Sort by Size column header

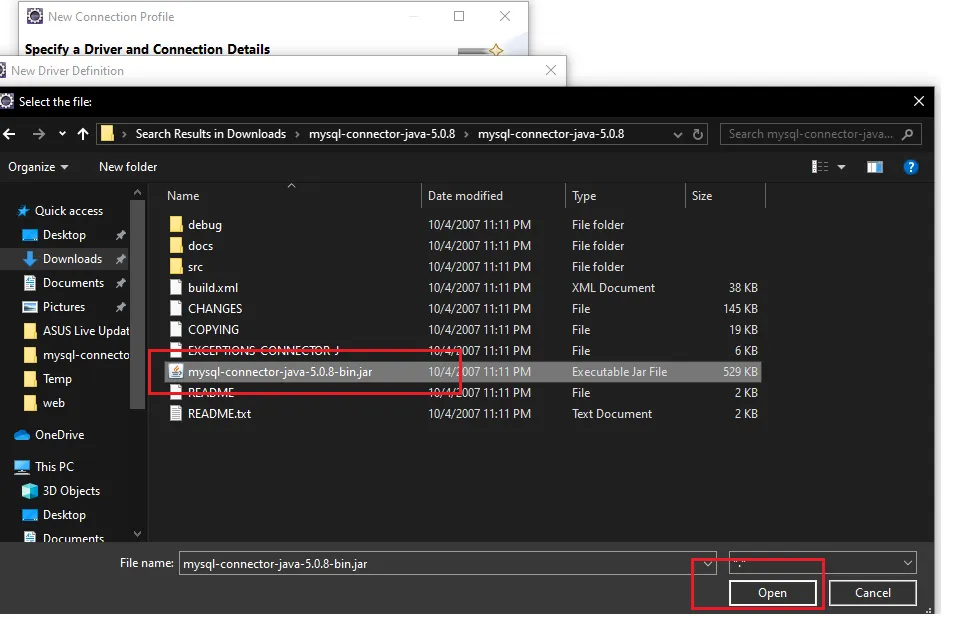point(702,196)
